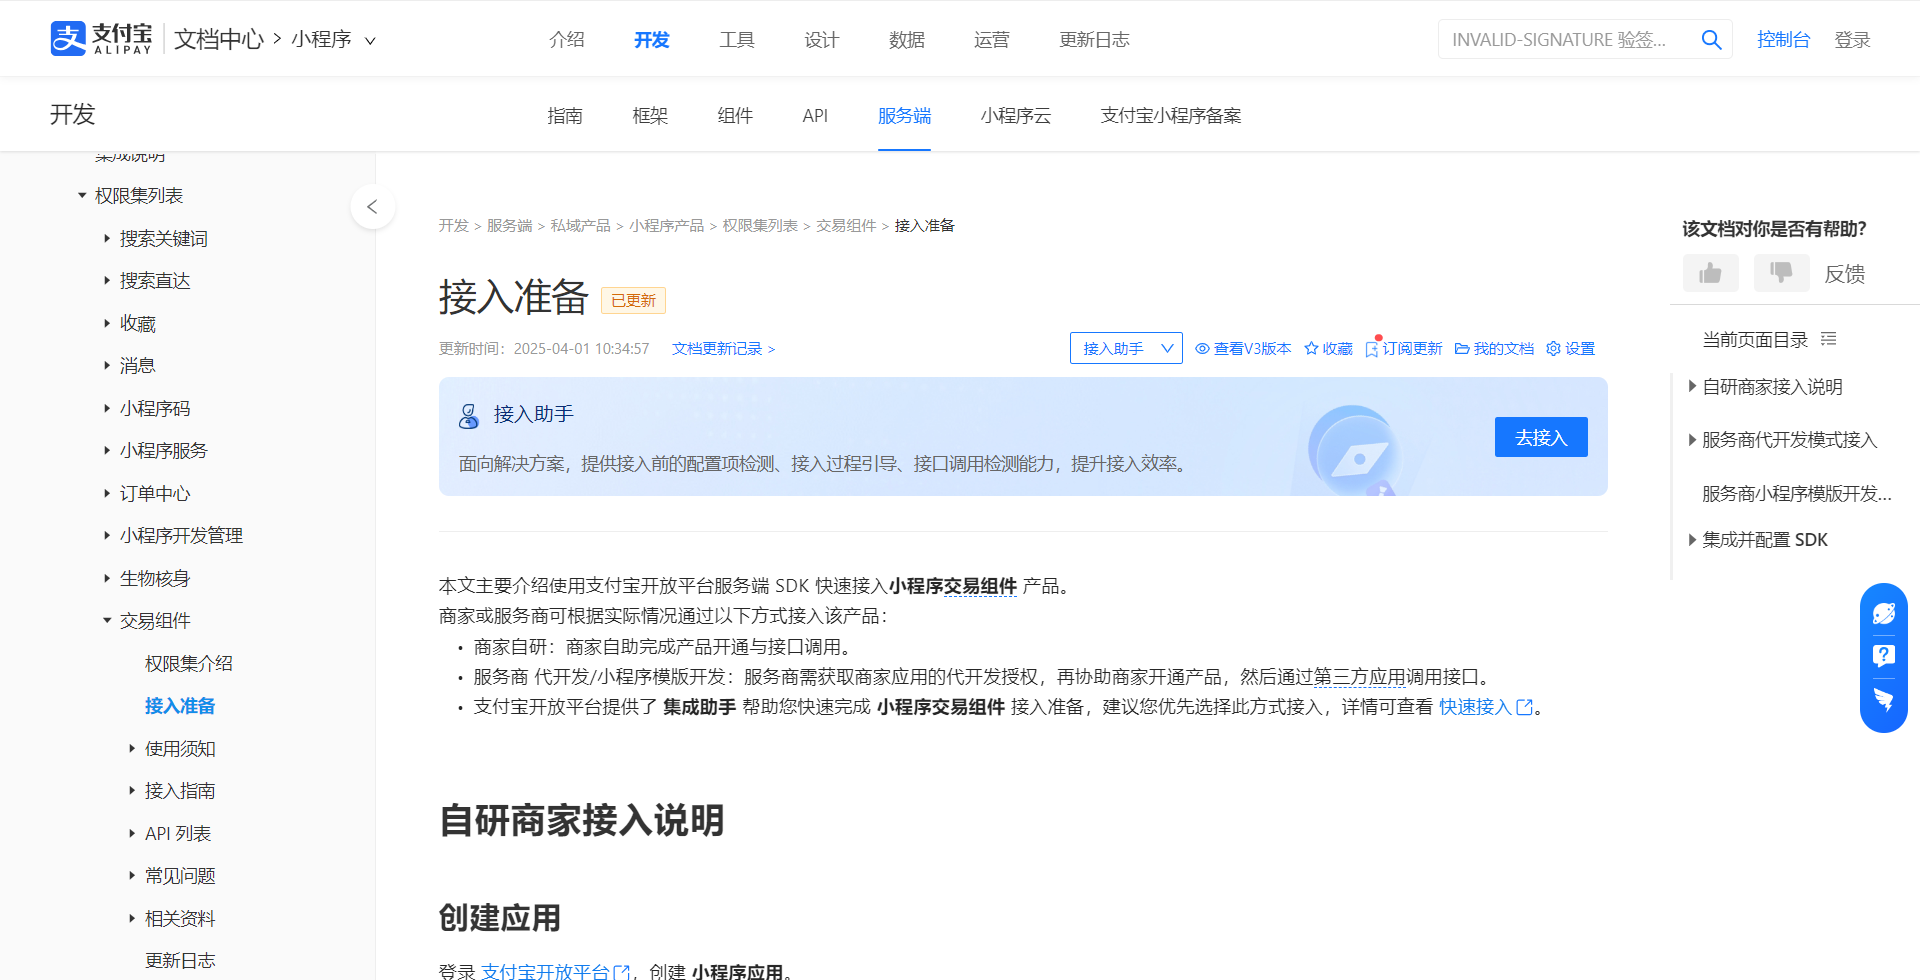Open the 小程序 product dropdown in header

coord(333,40)
